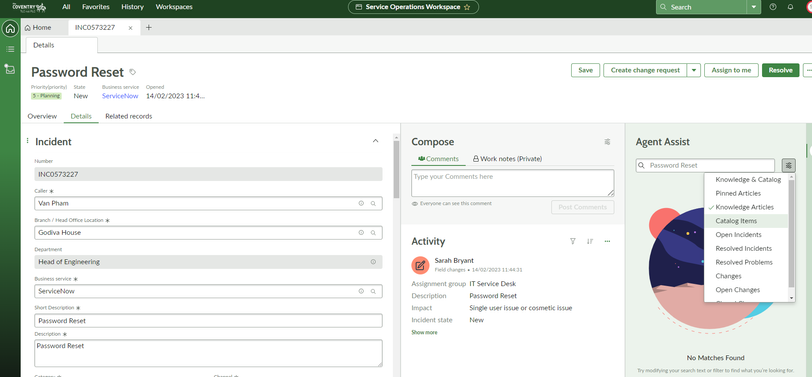Open the inbox icon in left sidebar
This screenshot has height=377, width=812.
point(10,69)
